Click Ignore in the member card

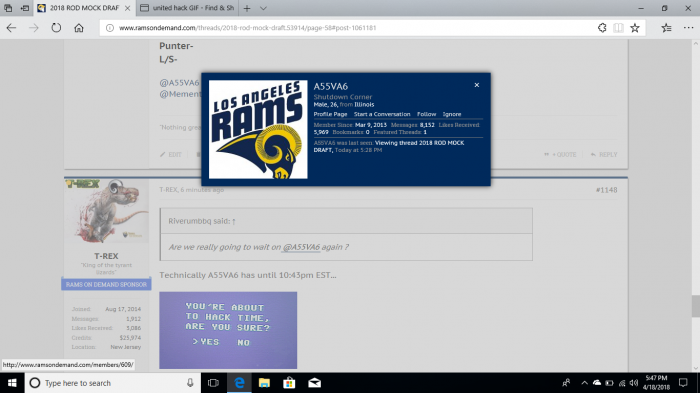point(452,114)
